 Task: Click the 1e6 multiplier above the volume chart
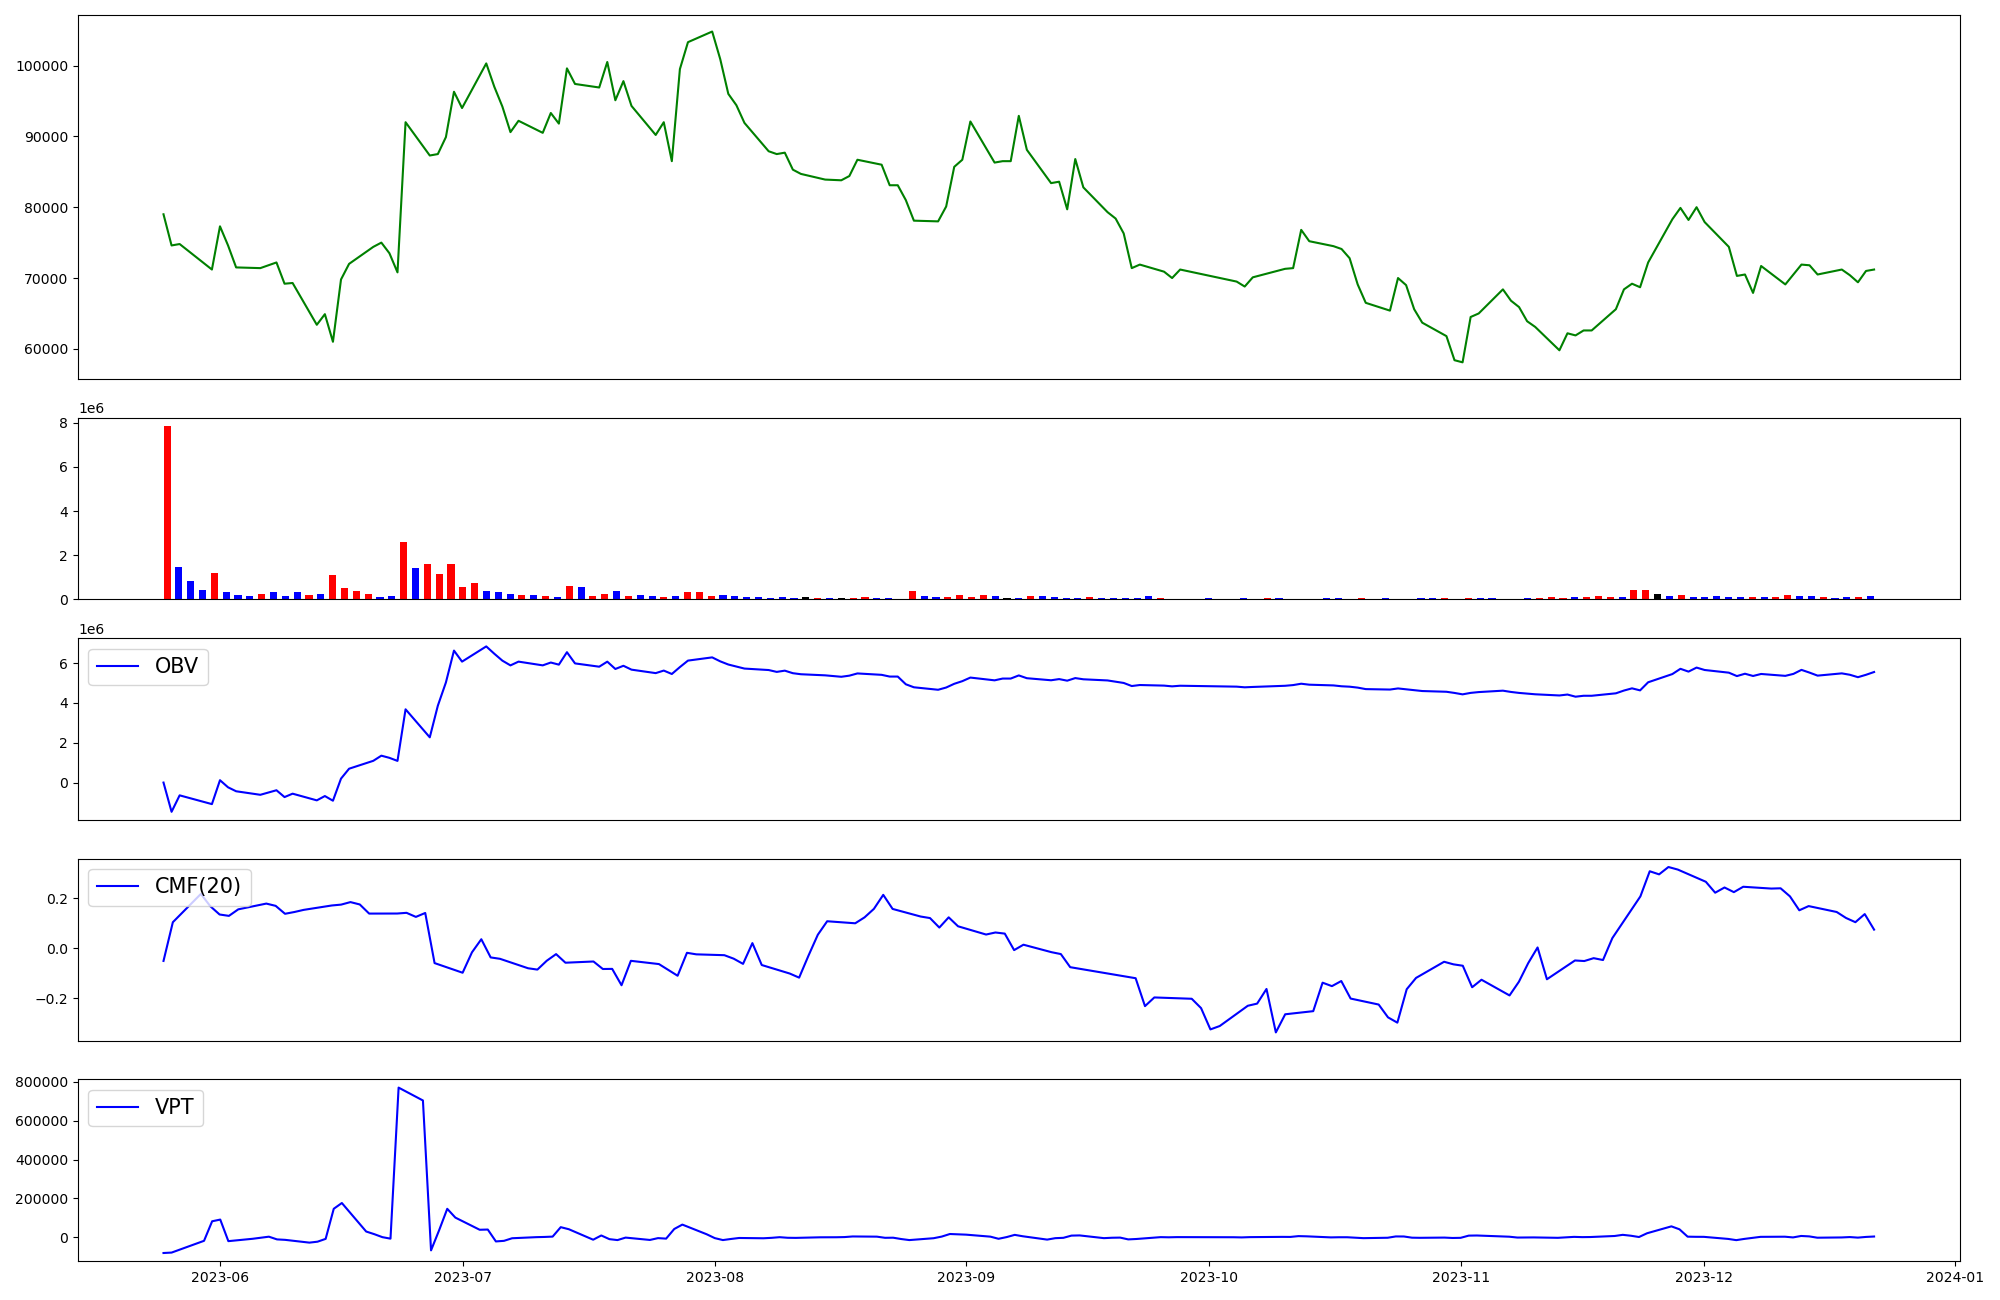tap(91, 408)
